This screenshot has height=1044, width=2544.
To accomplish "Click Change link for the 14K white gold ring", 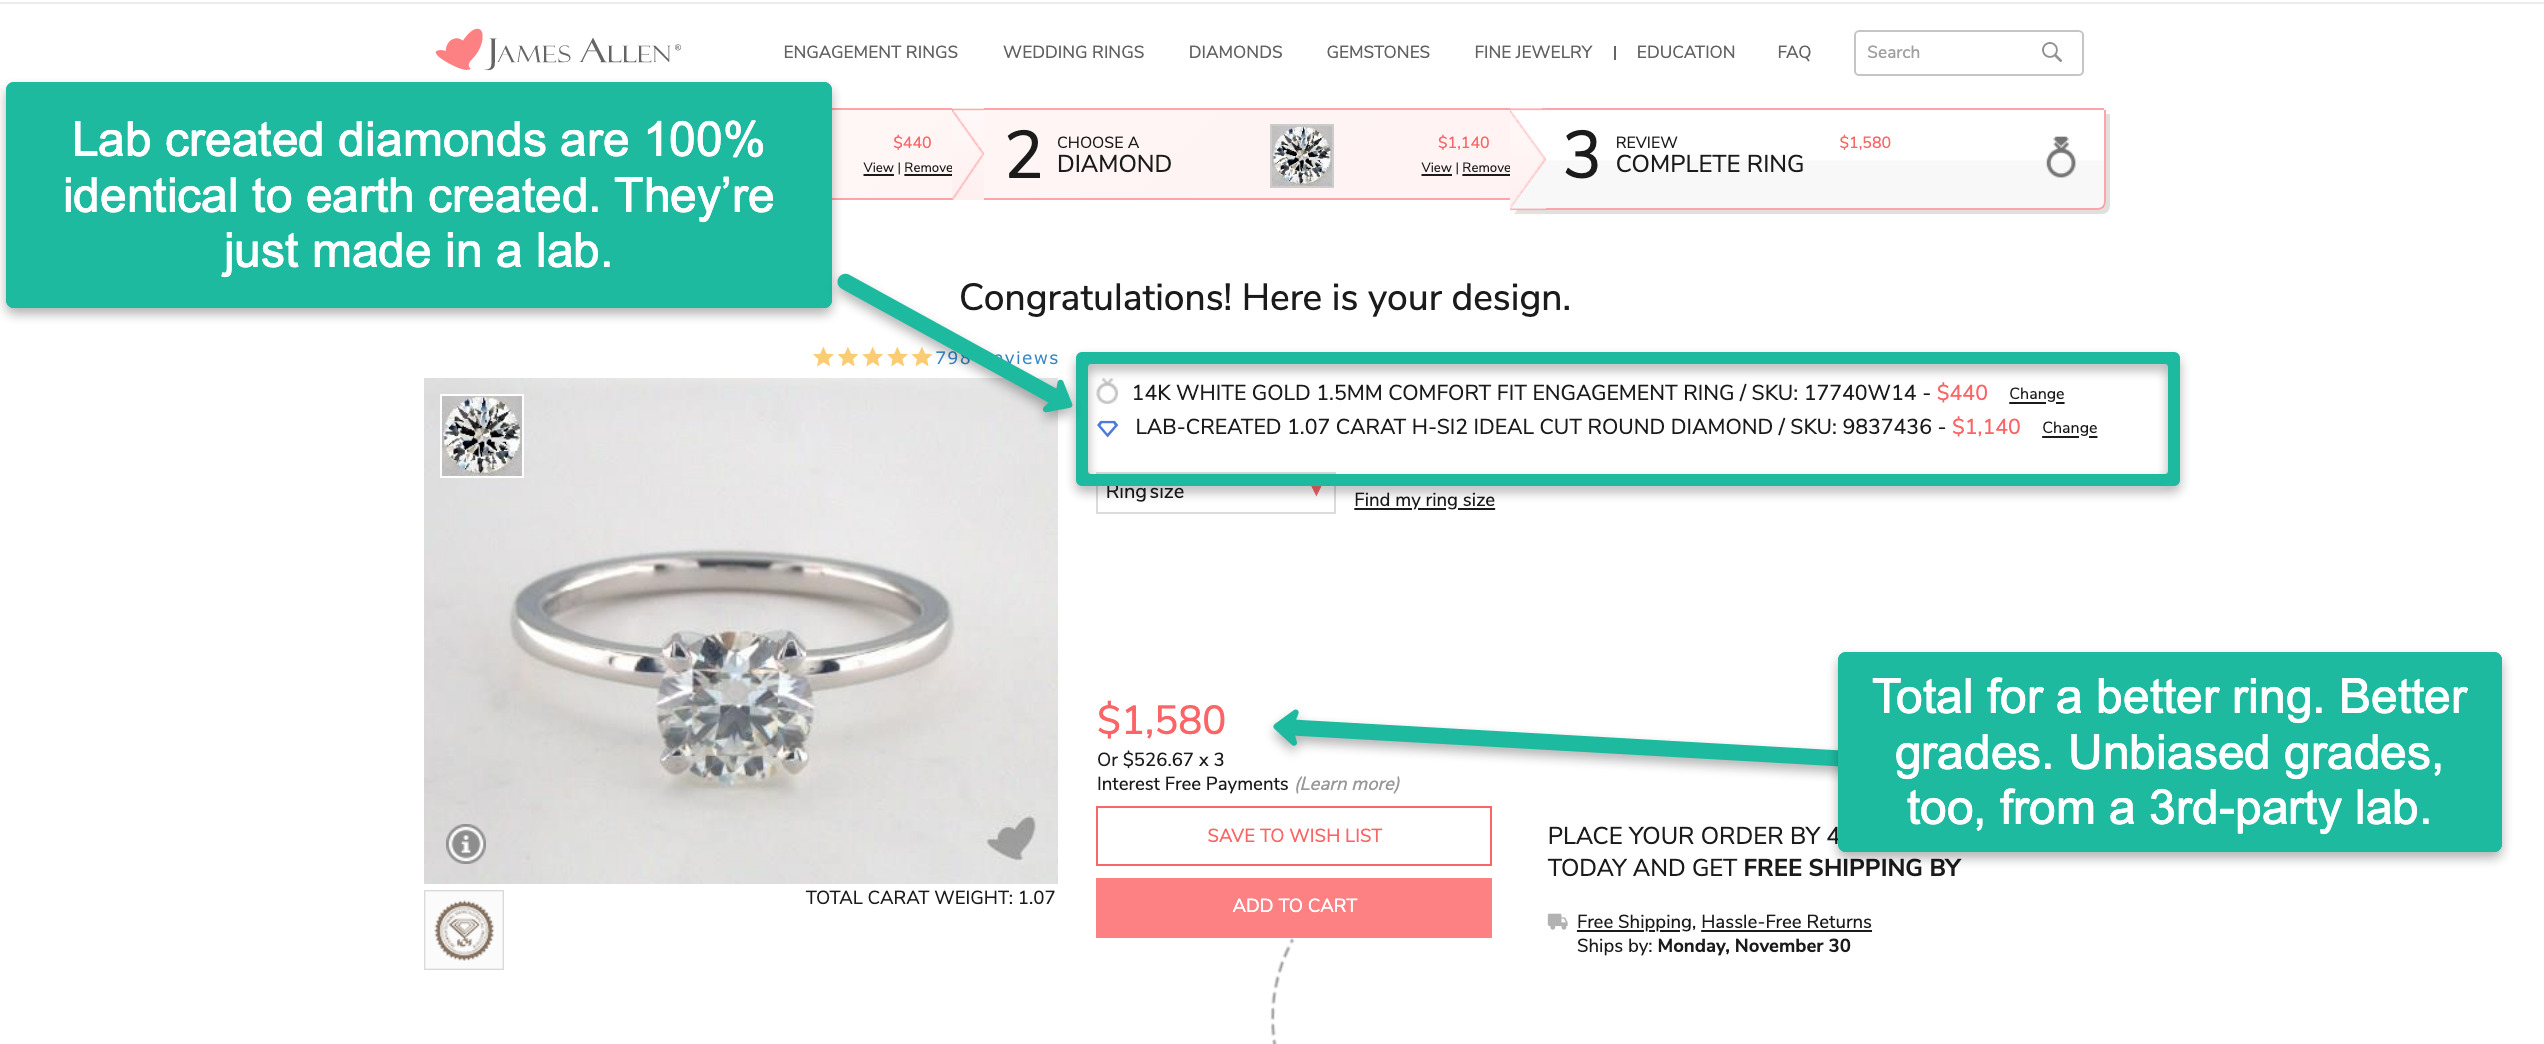I will [2036, 394].
